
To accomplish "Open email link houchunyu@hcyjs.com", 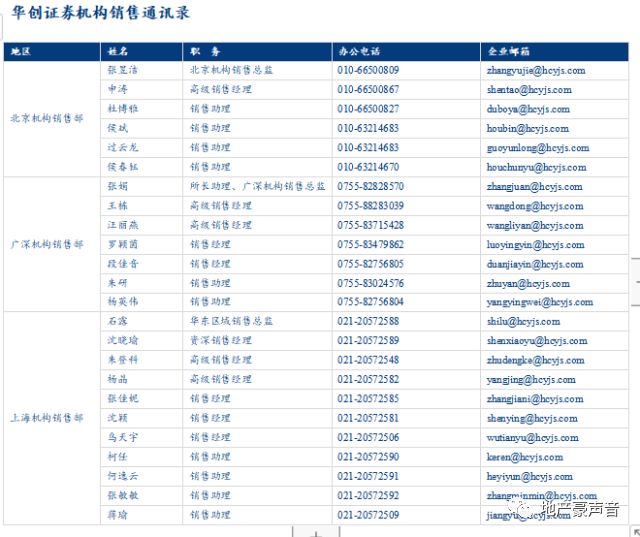I will pyautogui.click(x=536, y=167).
